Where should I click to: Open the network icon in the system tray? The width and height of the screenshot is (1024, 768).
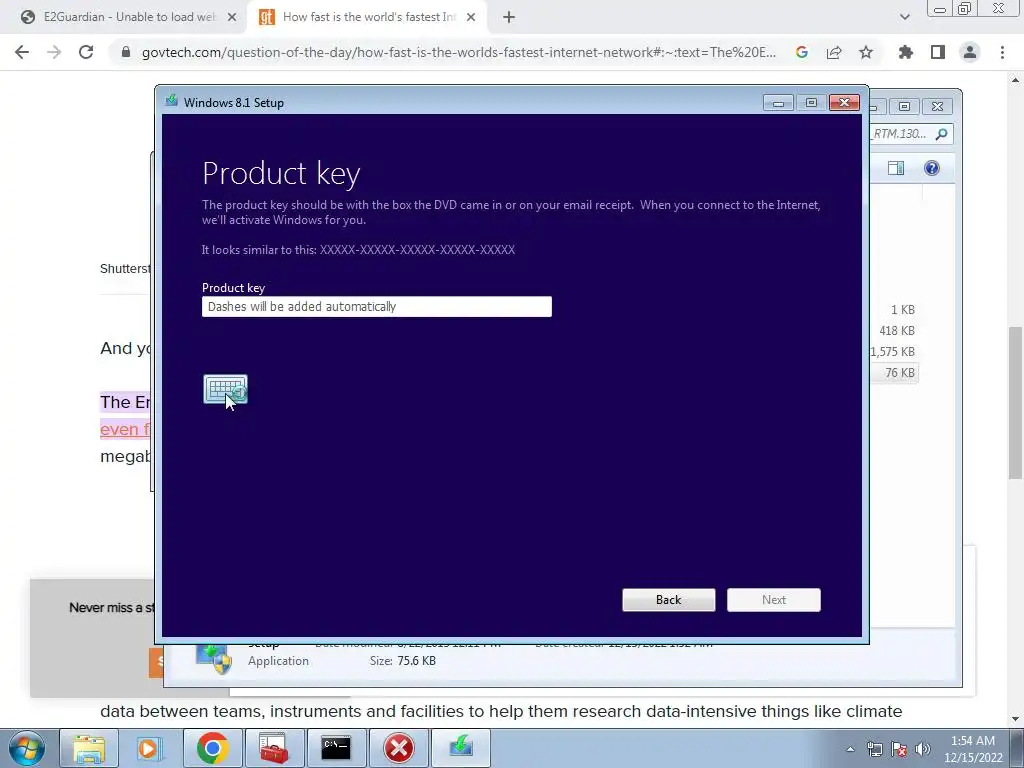point(874,749)
